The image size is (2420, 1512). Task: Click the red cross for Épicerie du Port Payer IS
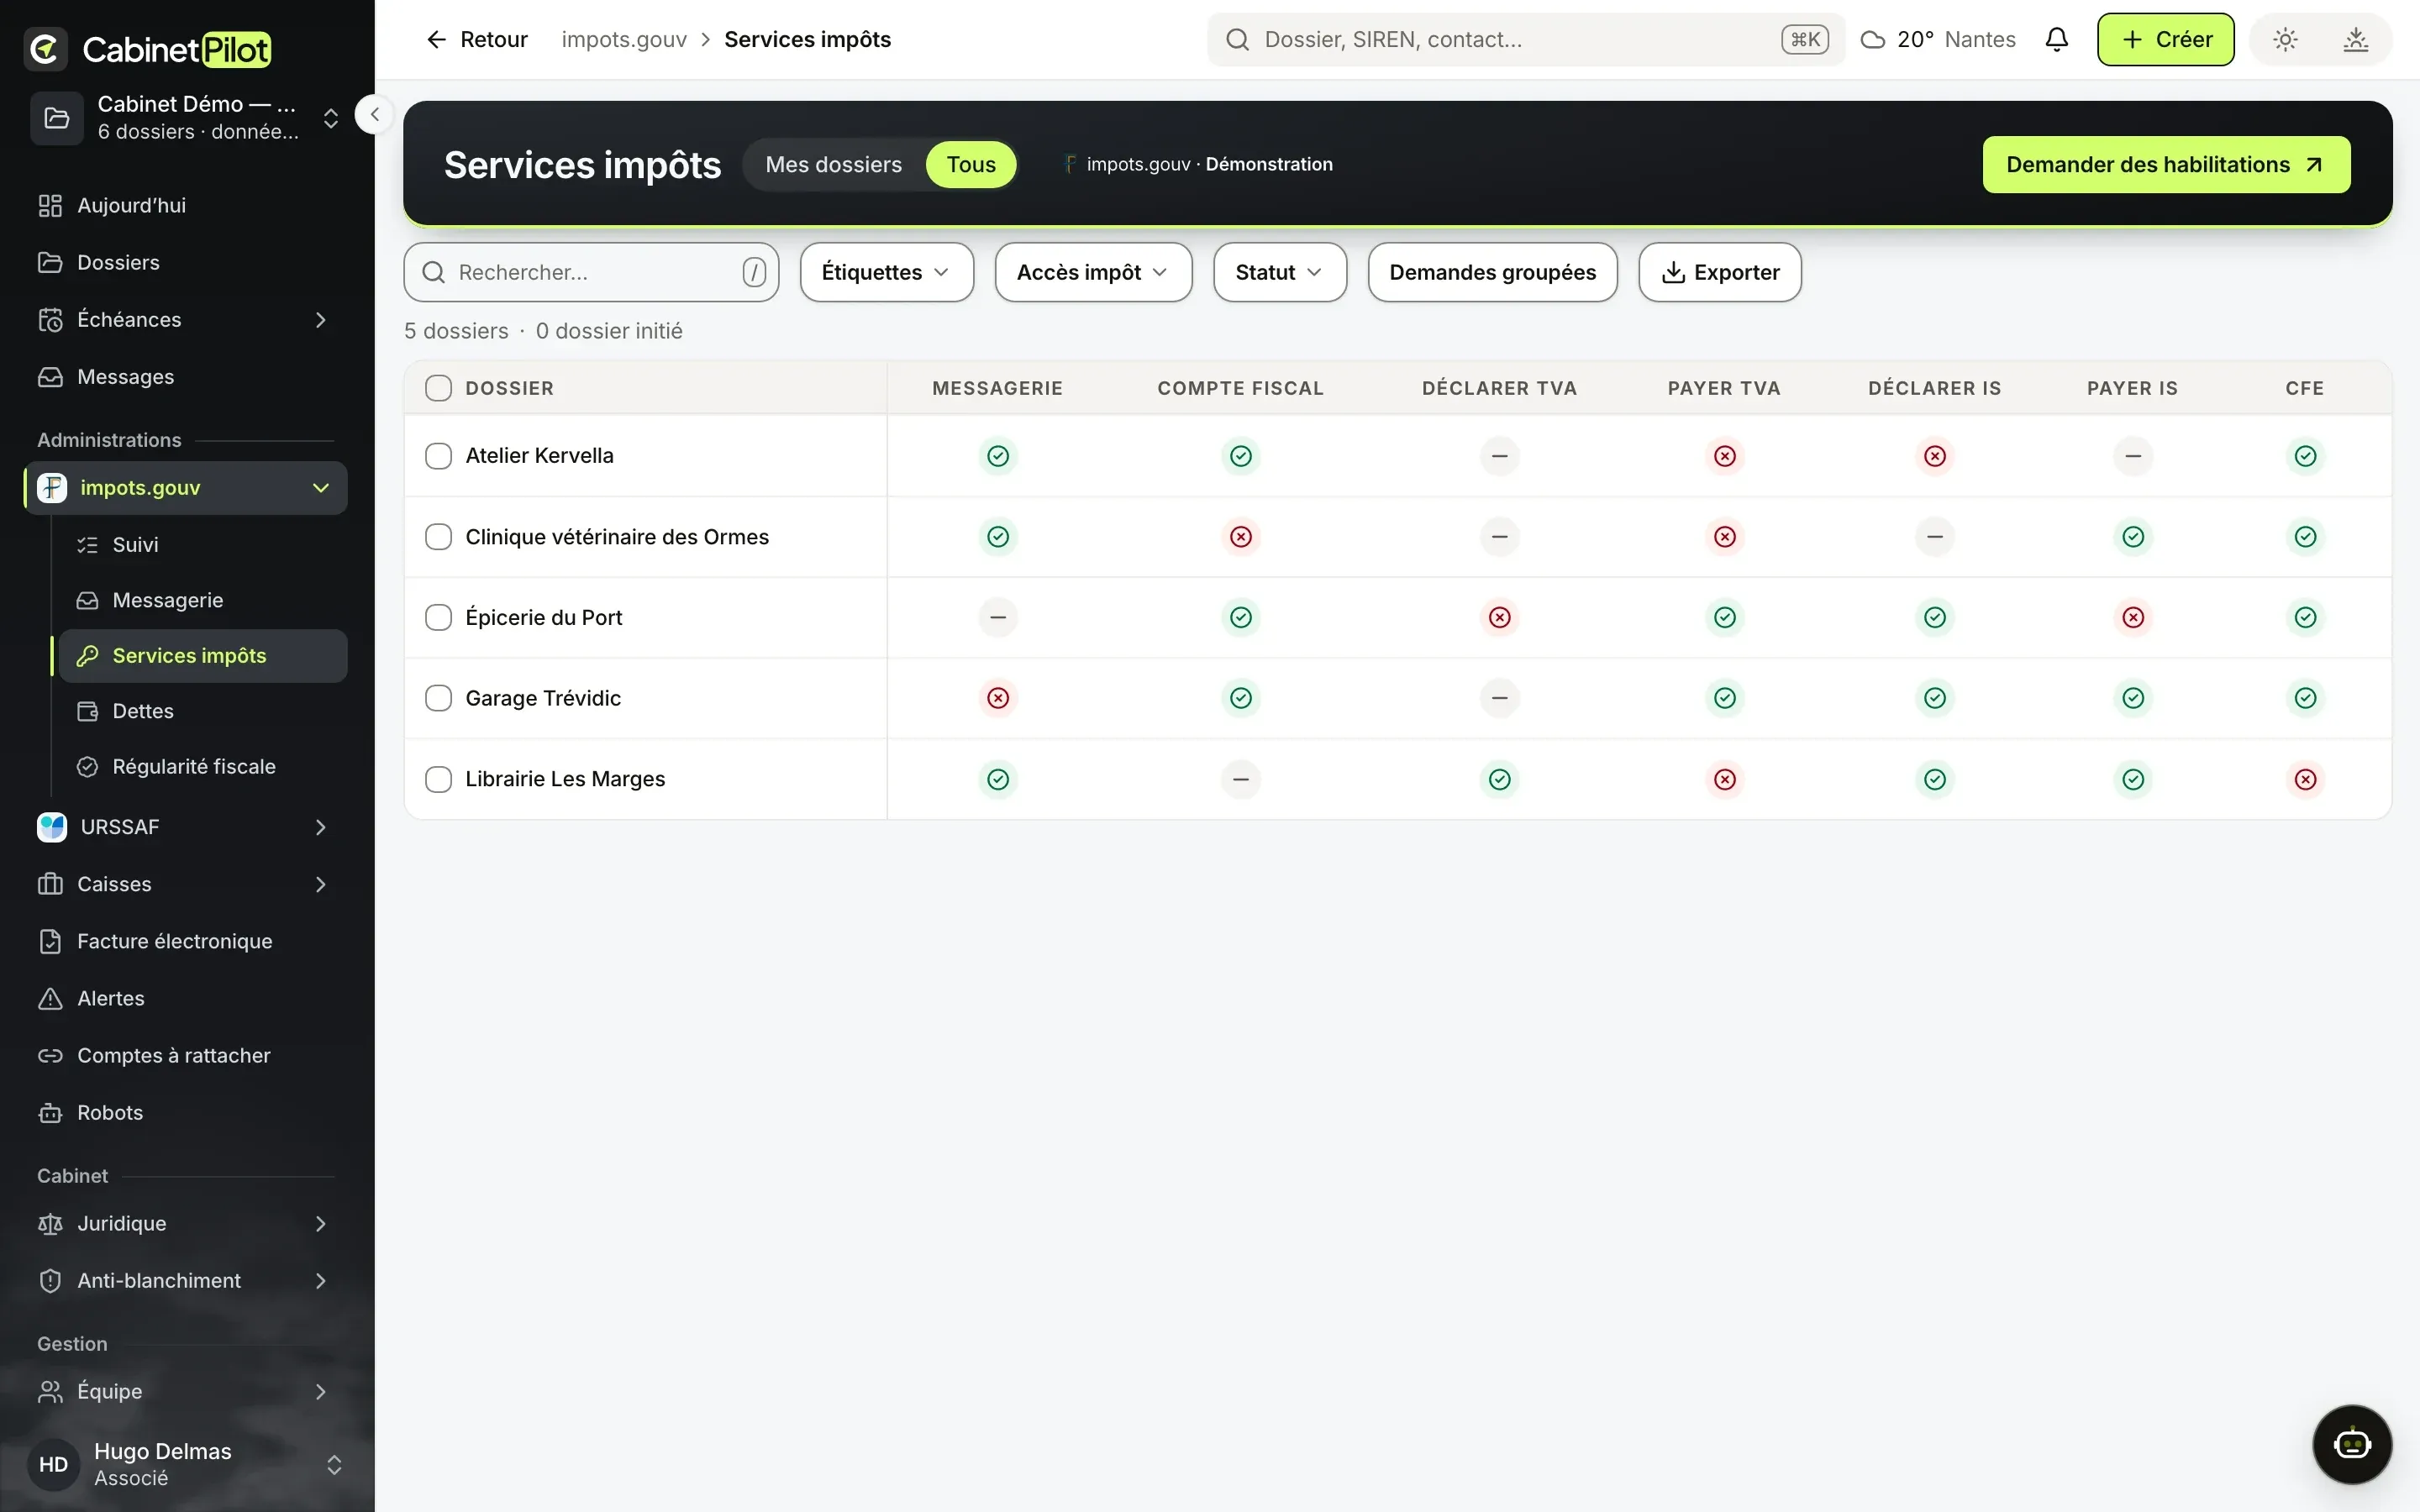(2133, 617)
